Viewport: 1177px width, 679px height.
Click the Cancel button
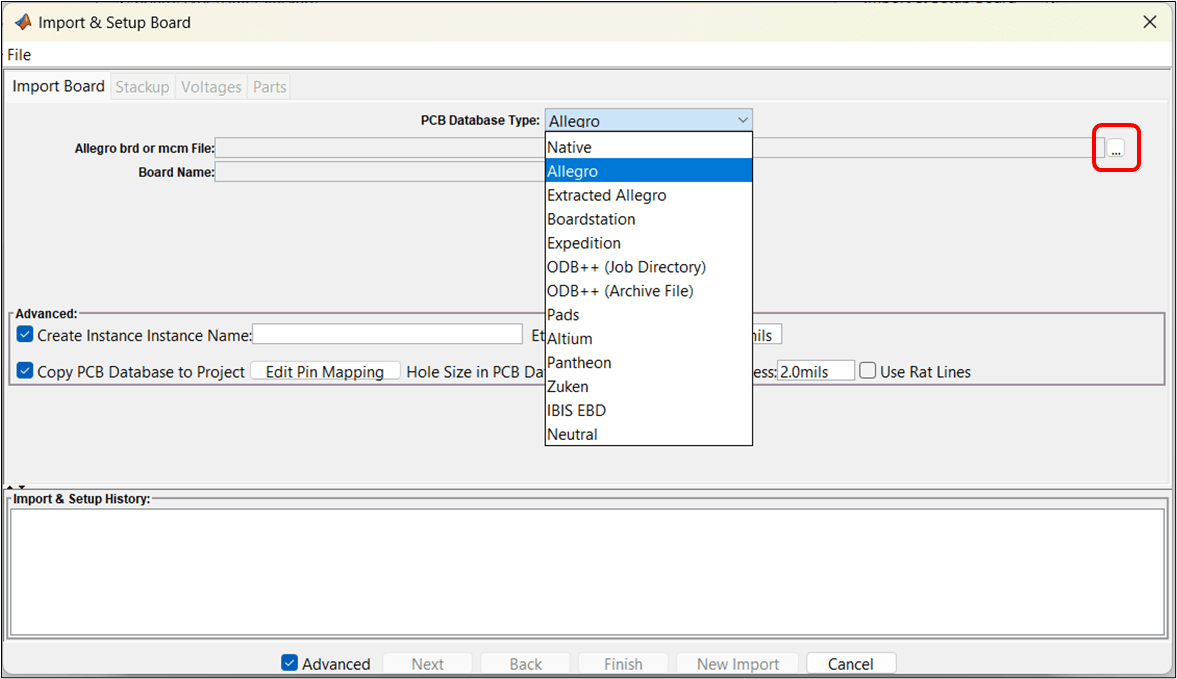tap(850, 664)
